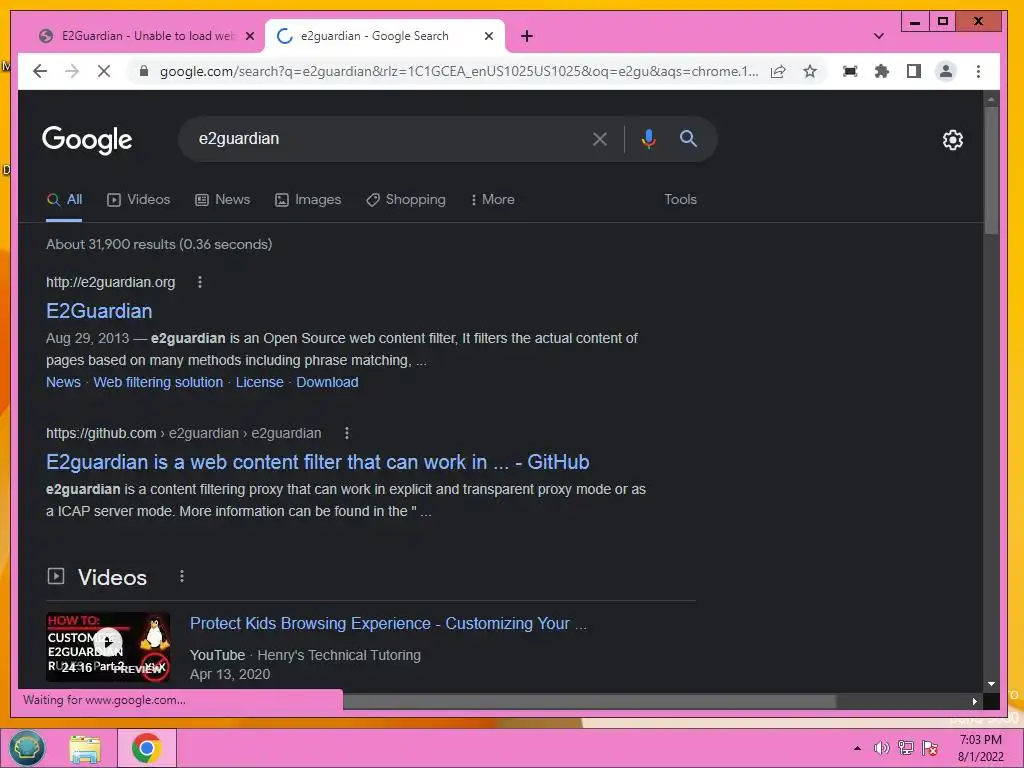
Task: Open the Action Center flag icon
Action: click(930, 748)
